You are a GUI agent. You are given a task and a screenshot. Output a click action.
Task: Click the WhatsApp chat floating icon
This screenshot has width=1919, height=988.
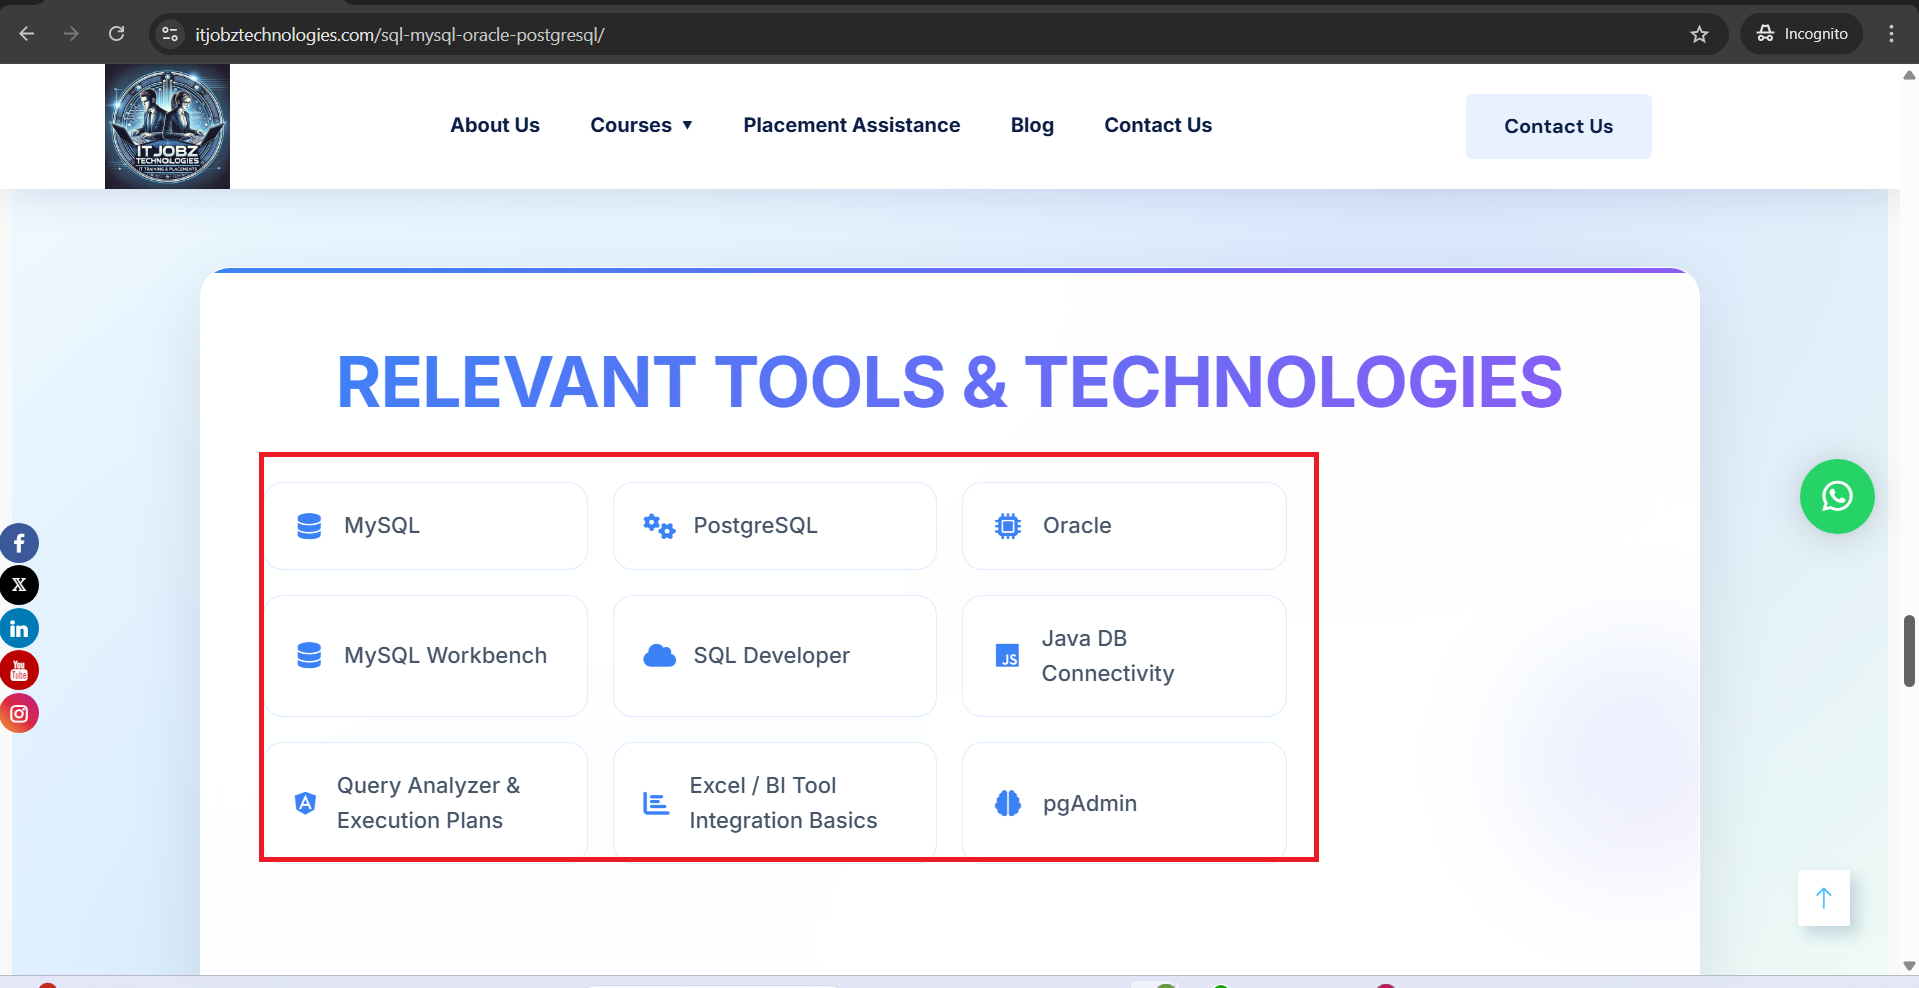1836,496
